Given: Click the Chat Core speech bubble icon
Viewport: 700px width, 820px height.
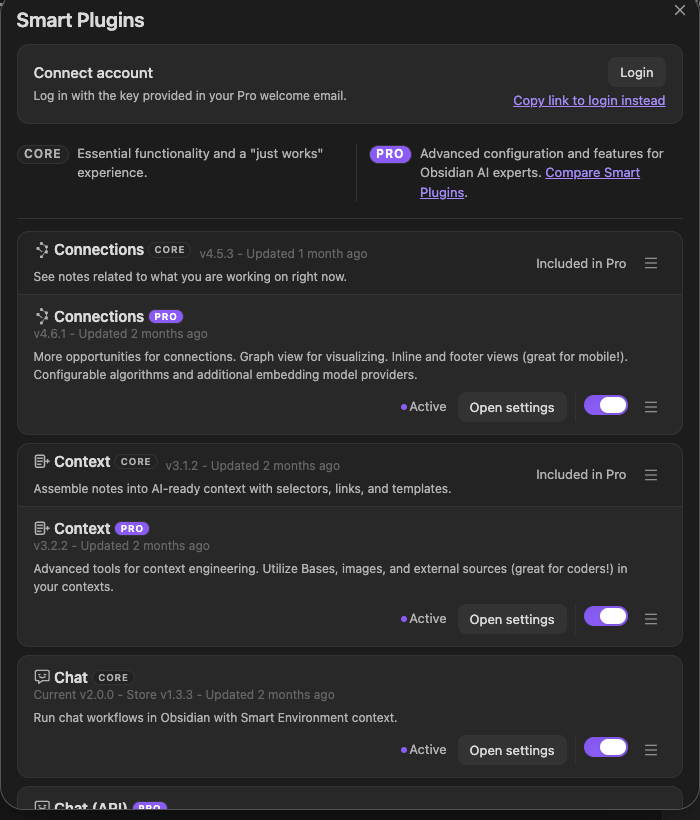Looking at the screenshot, I should pyautogui.click(x=42, y=677).
